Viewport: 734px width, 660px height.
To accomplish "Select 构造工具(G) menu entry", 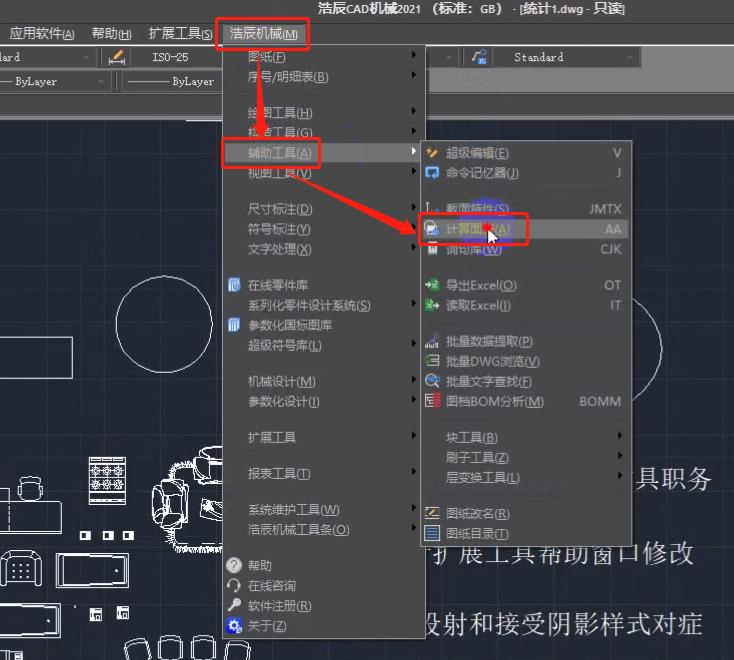I will pyautogui.click(x=323, y=132).
